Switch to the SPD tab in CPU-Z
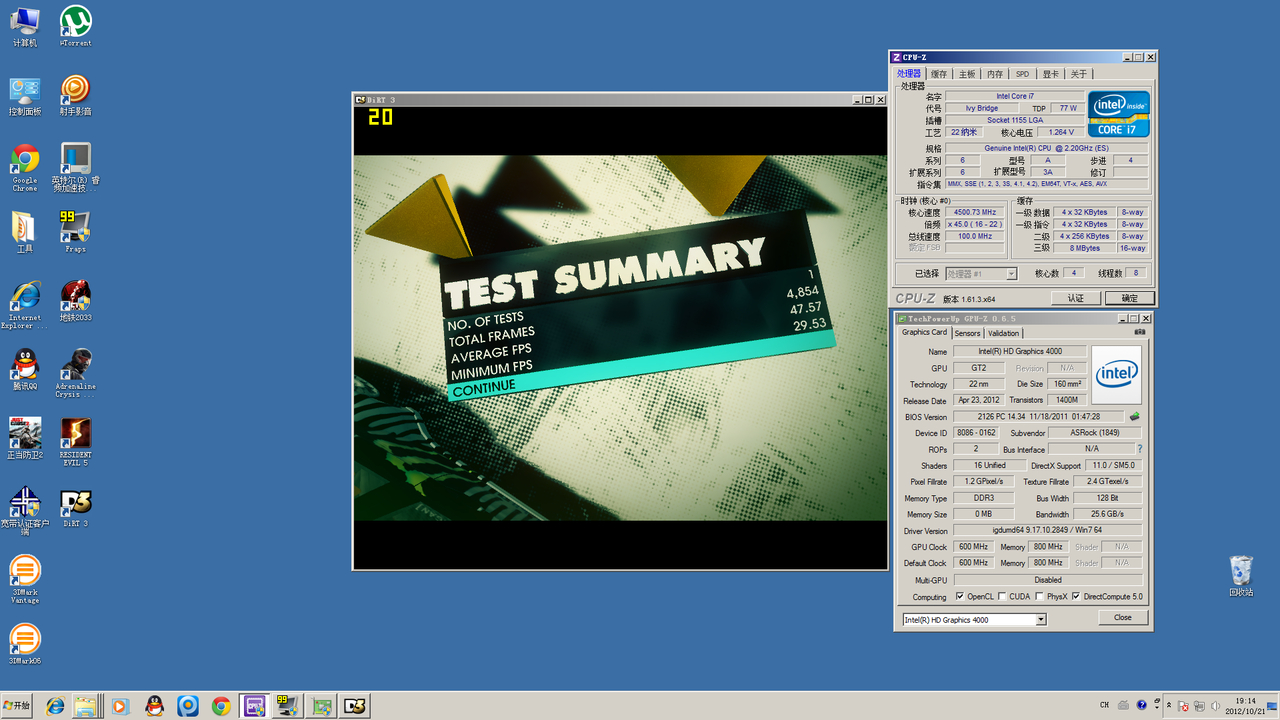The height and width of the screenshot is (720, 1280). pyautogui.click(x=1022, y=74)
